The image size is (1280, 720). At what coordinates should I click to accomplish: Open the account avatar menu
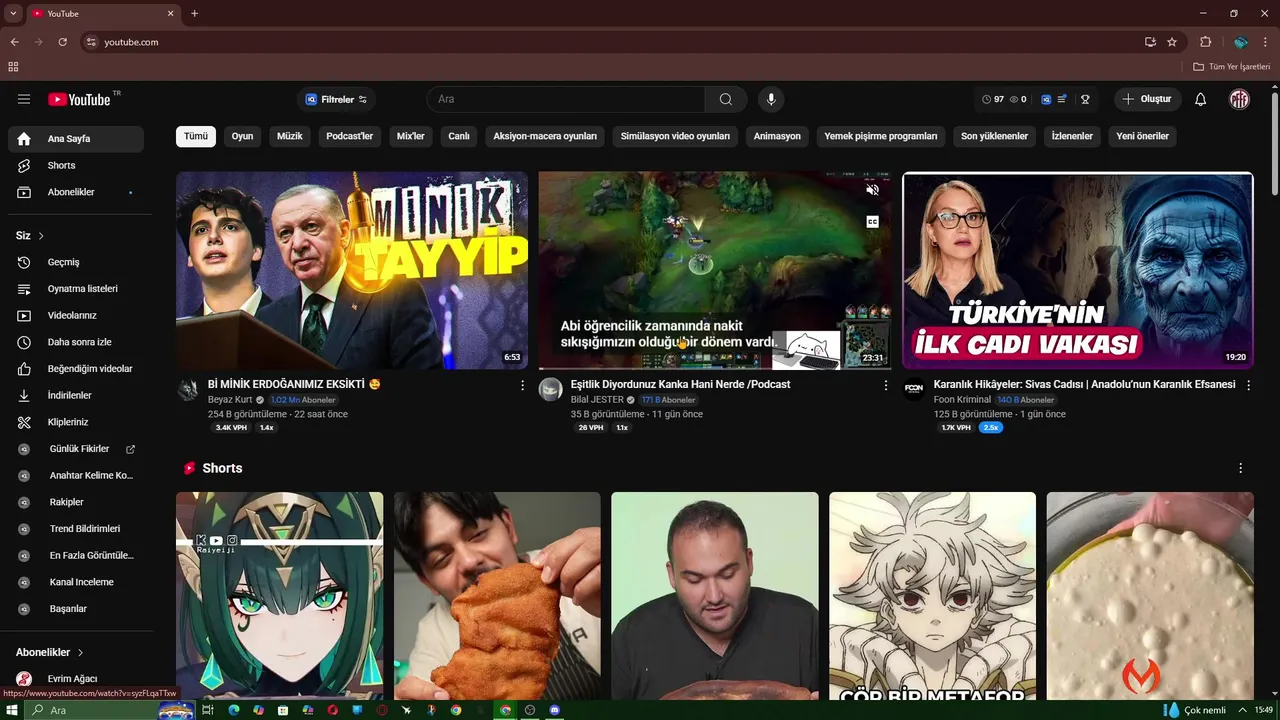(x=1239, y=99)
